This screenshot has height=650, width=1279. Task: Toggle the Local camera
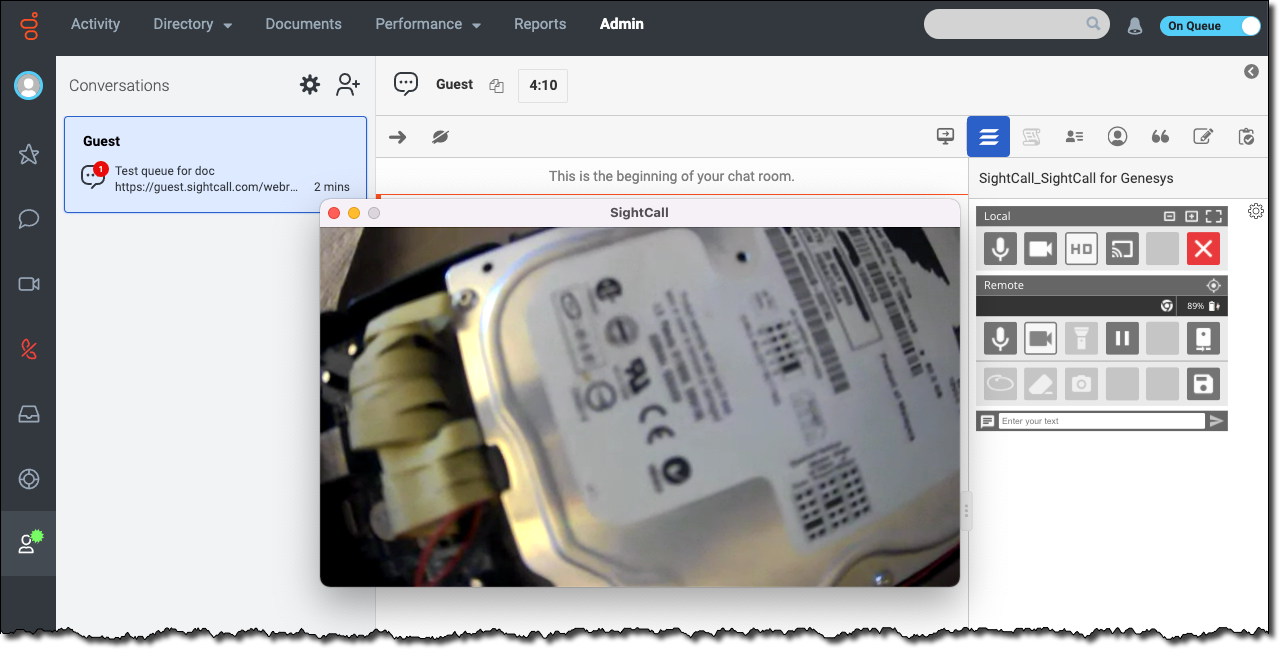pos(1041,248)
